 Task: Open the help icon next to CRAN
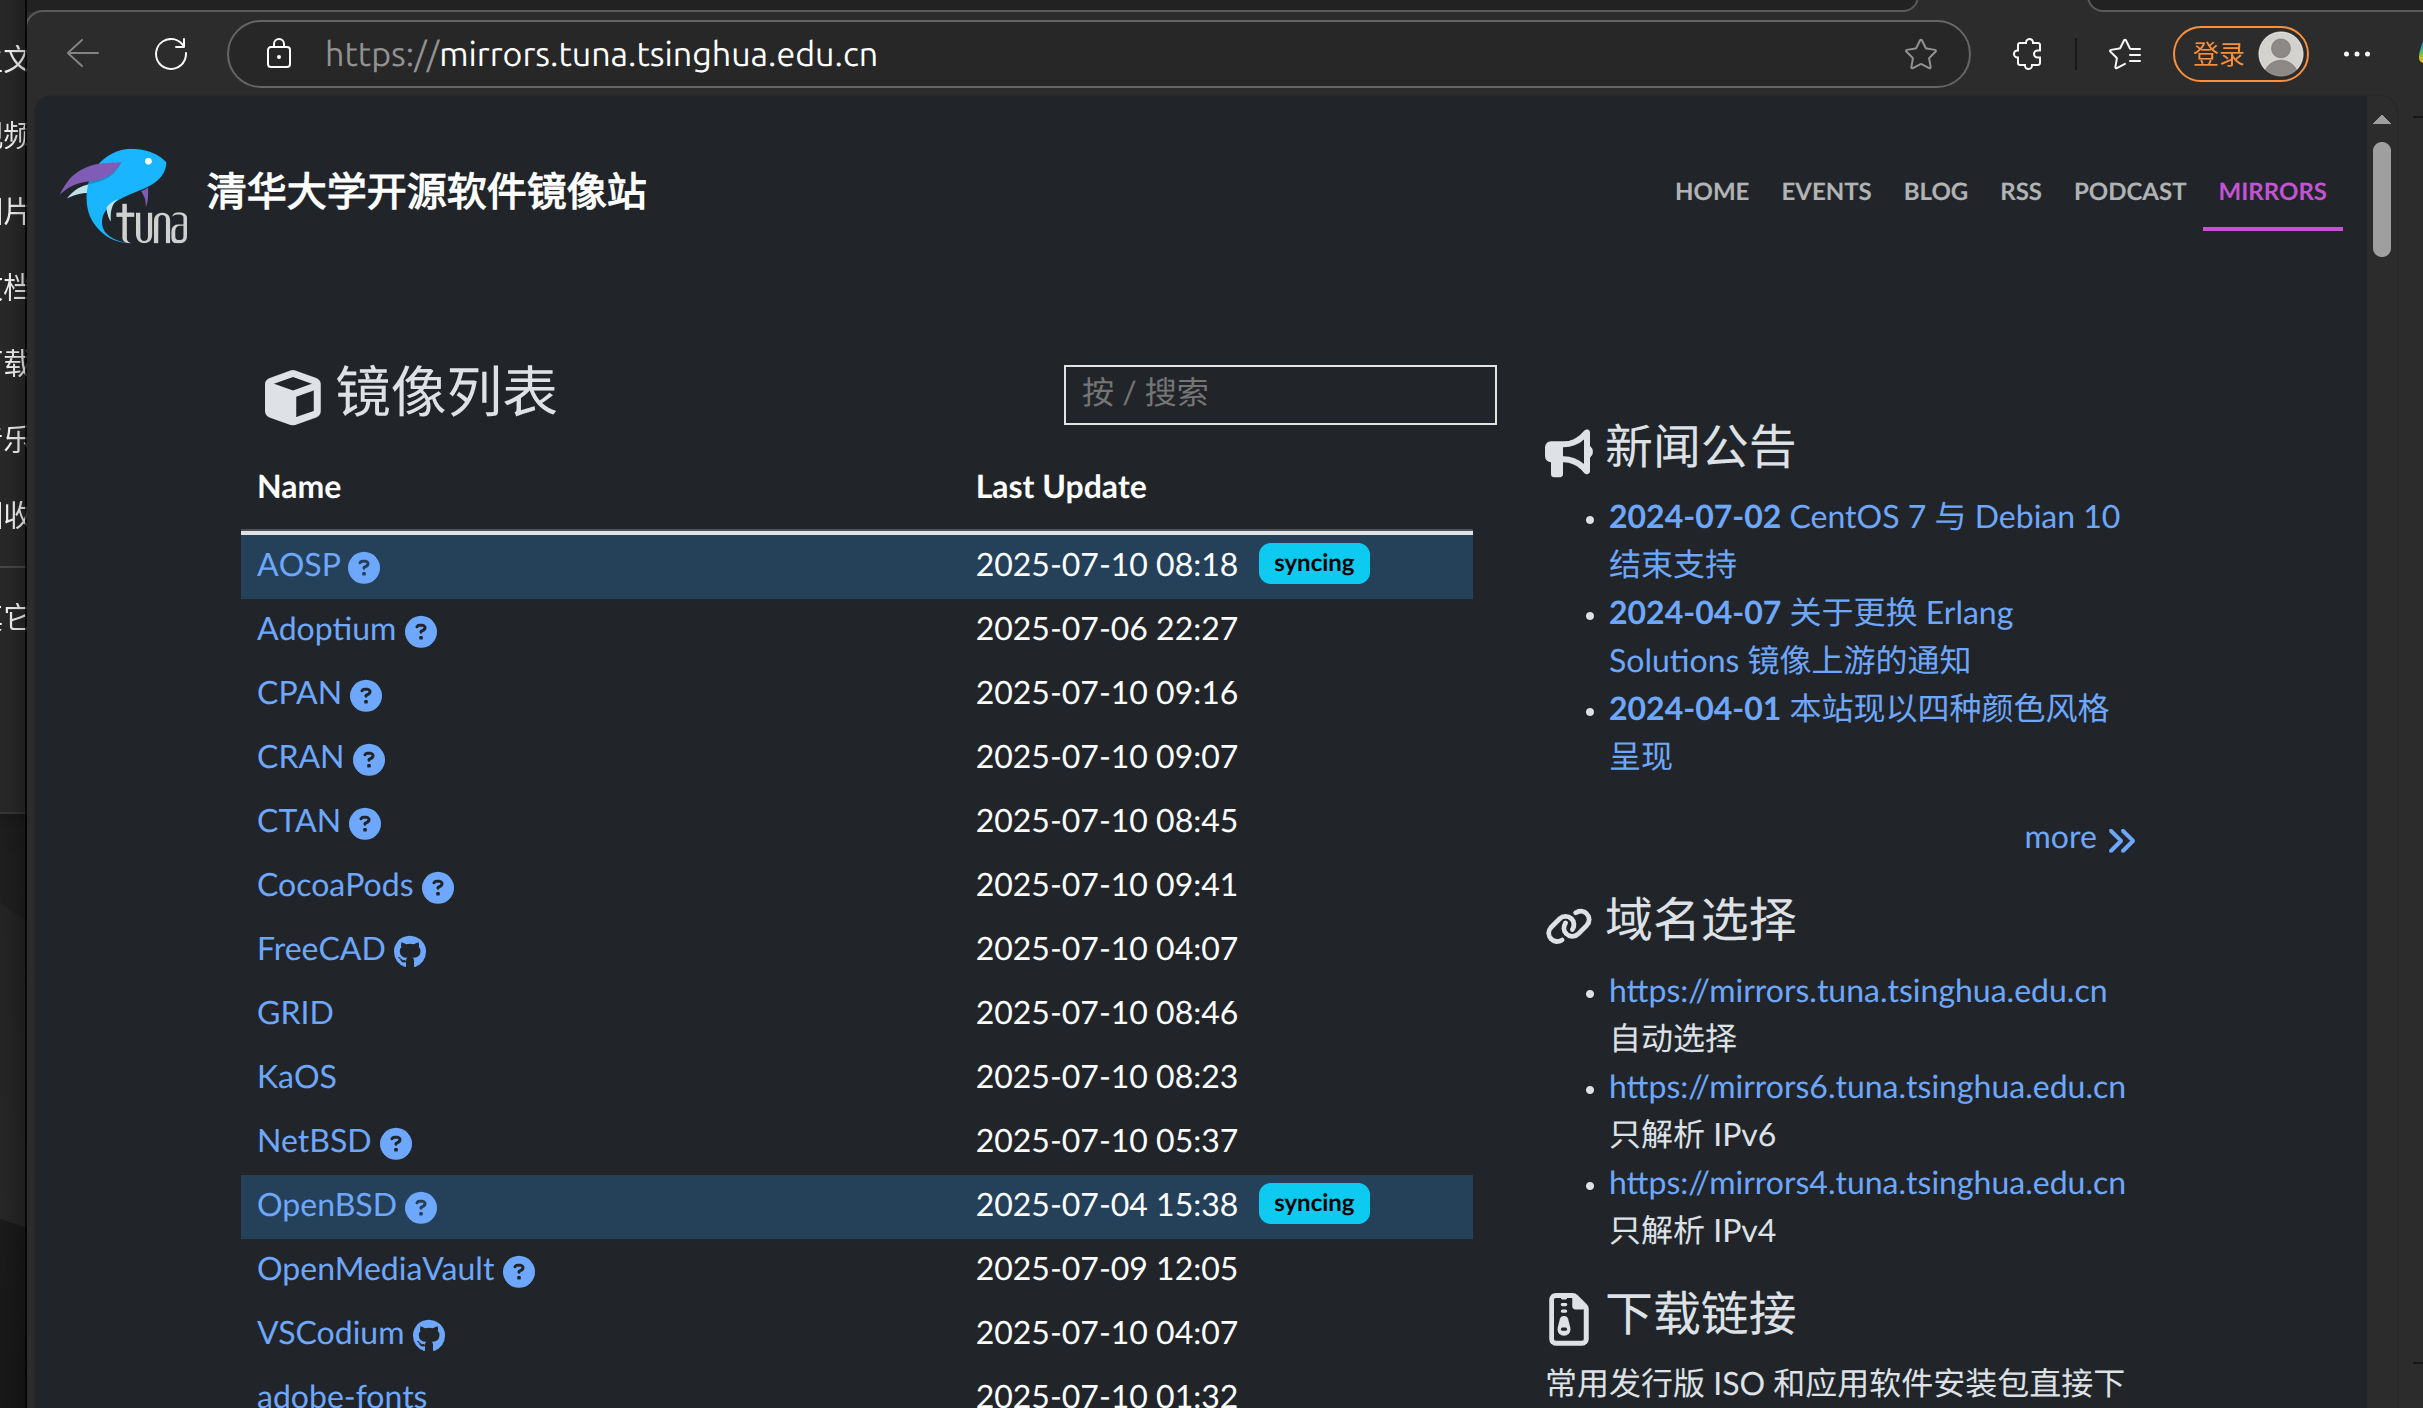pyautogui.click(x=369, y=760)
